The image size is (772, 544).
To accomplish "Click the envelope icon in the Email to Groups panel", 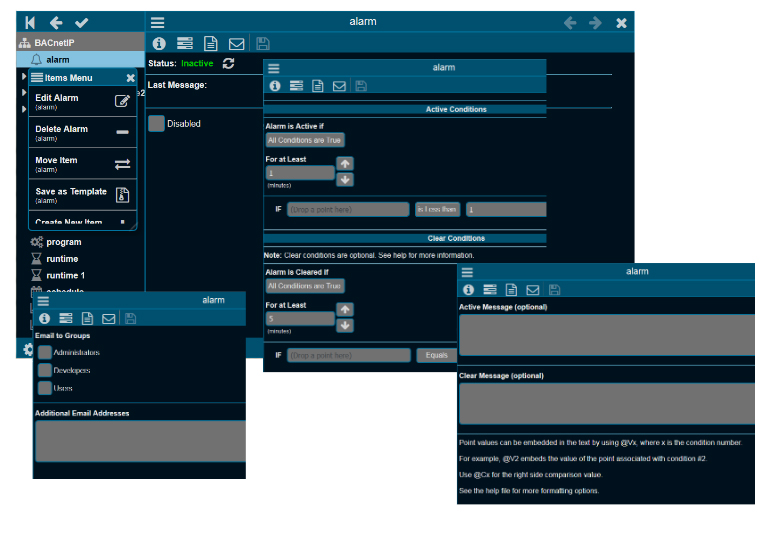I will coord(109,318).
